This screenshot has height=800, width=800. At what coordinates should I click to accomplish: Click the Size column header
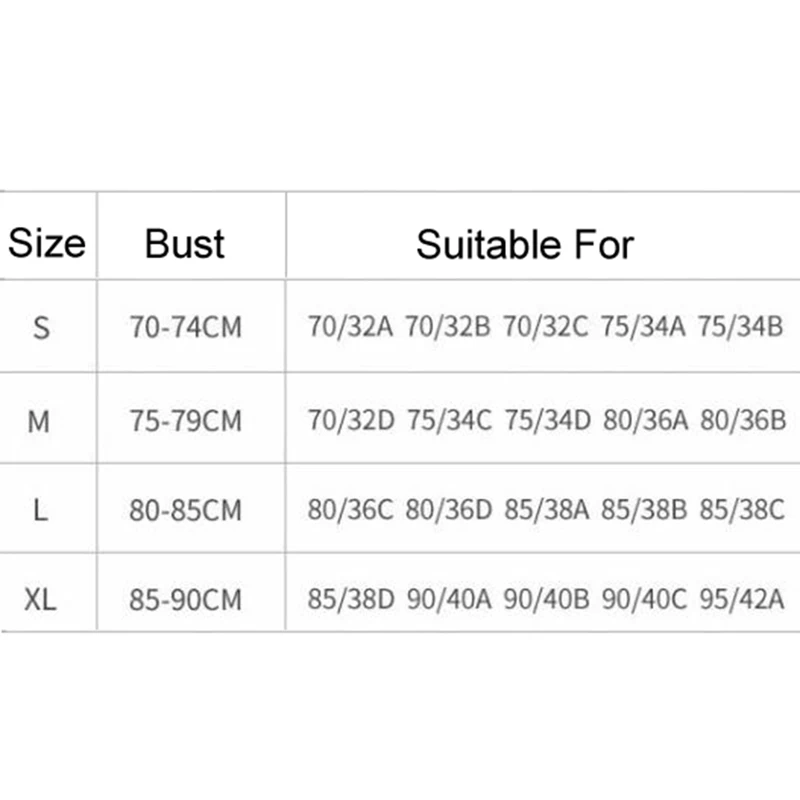click(x=47, y=243)
